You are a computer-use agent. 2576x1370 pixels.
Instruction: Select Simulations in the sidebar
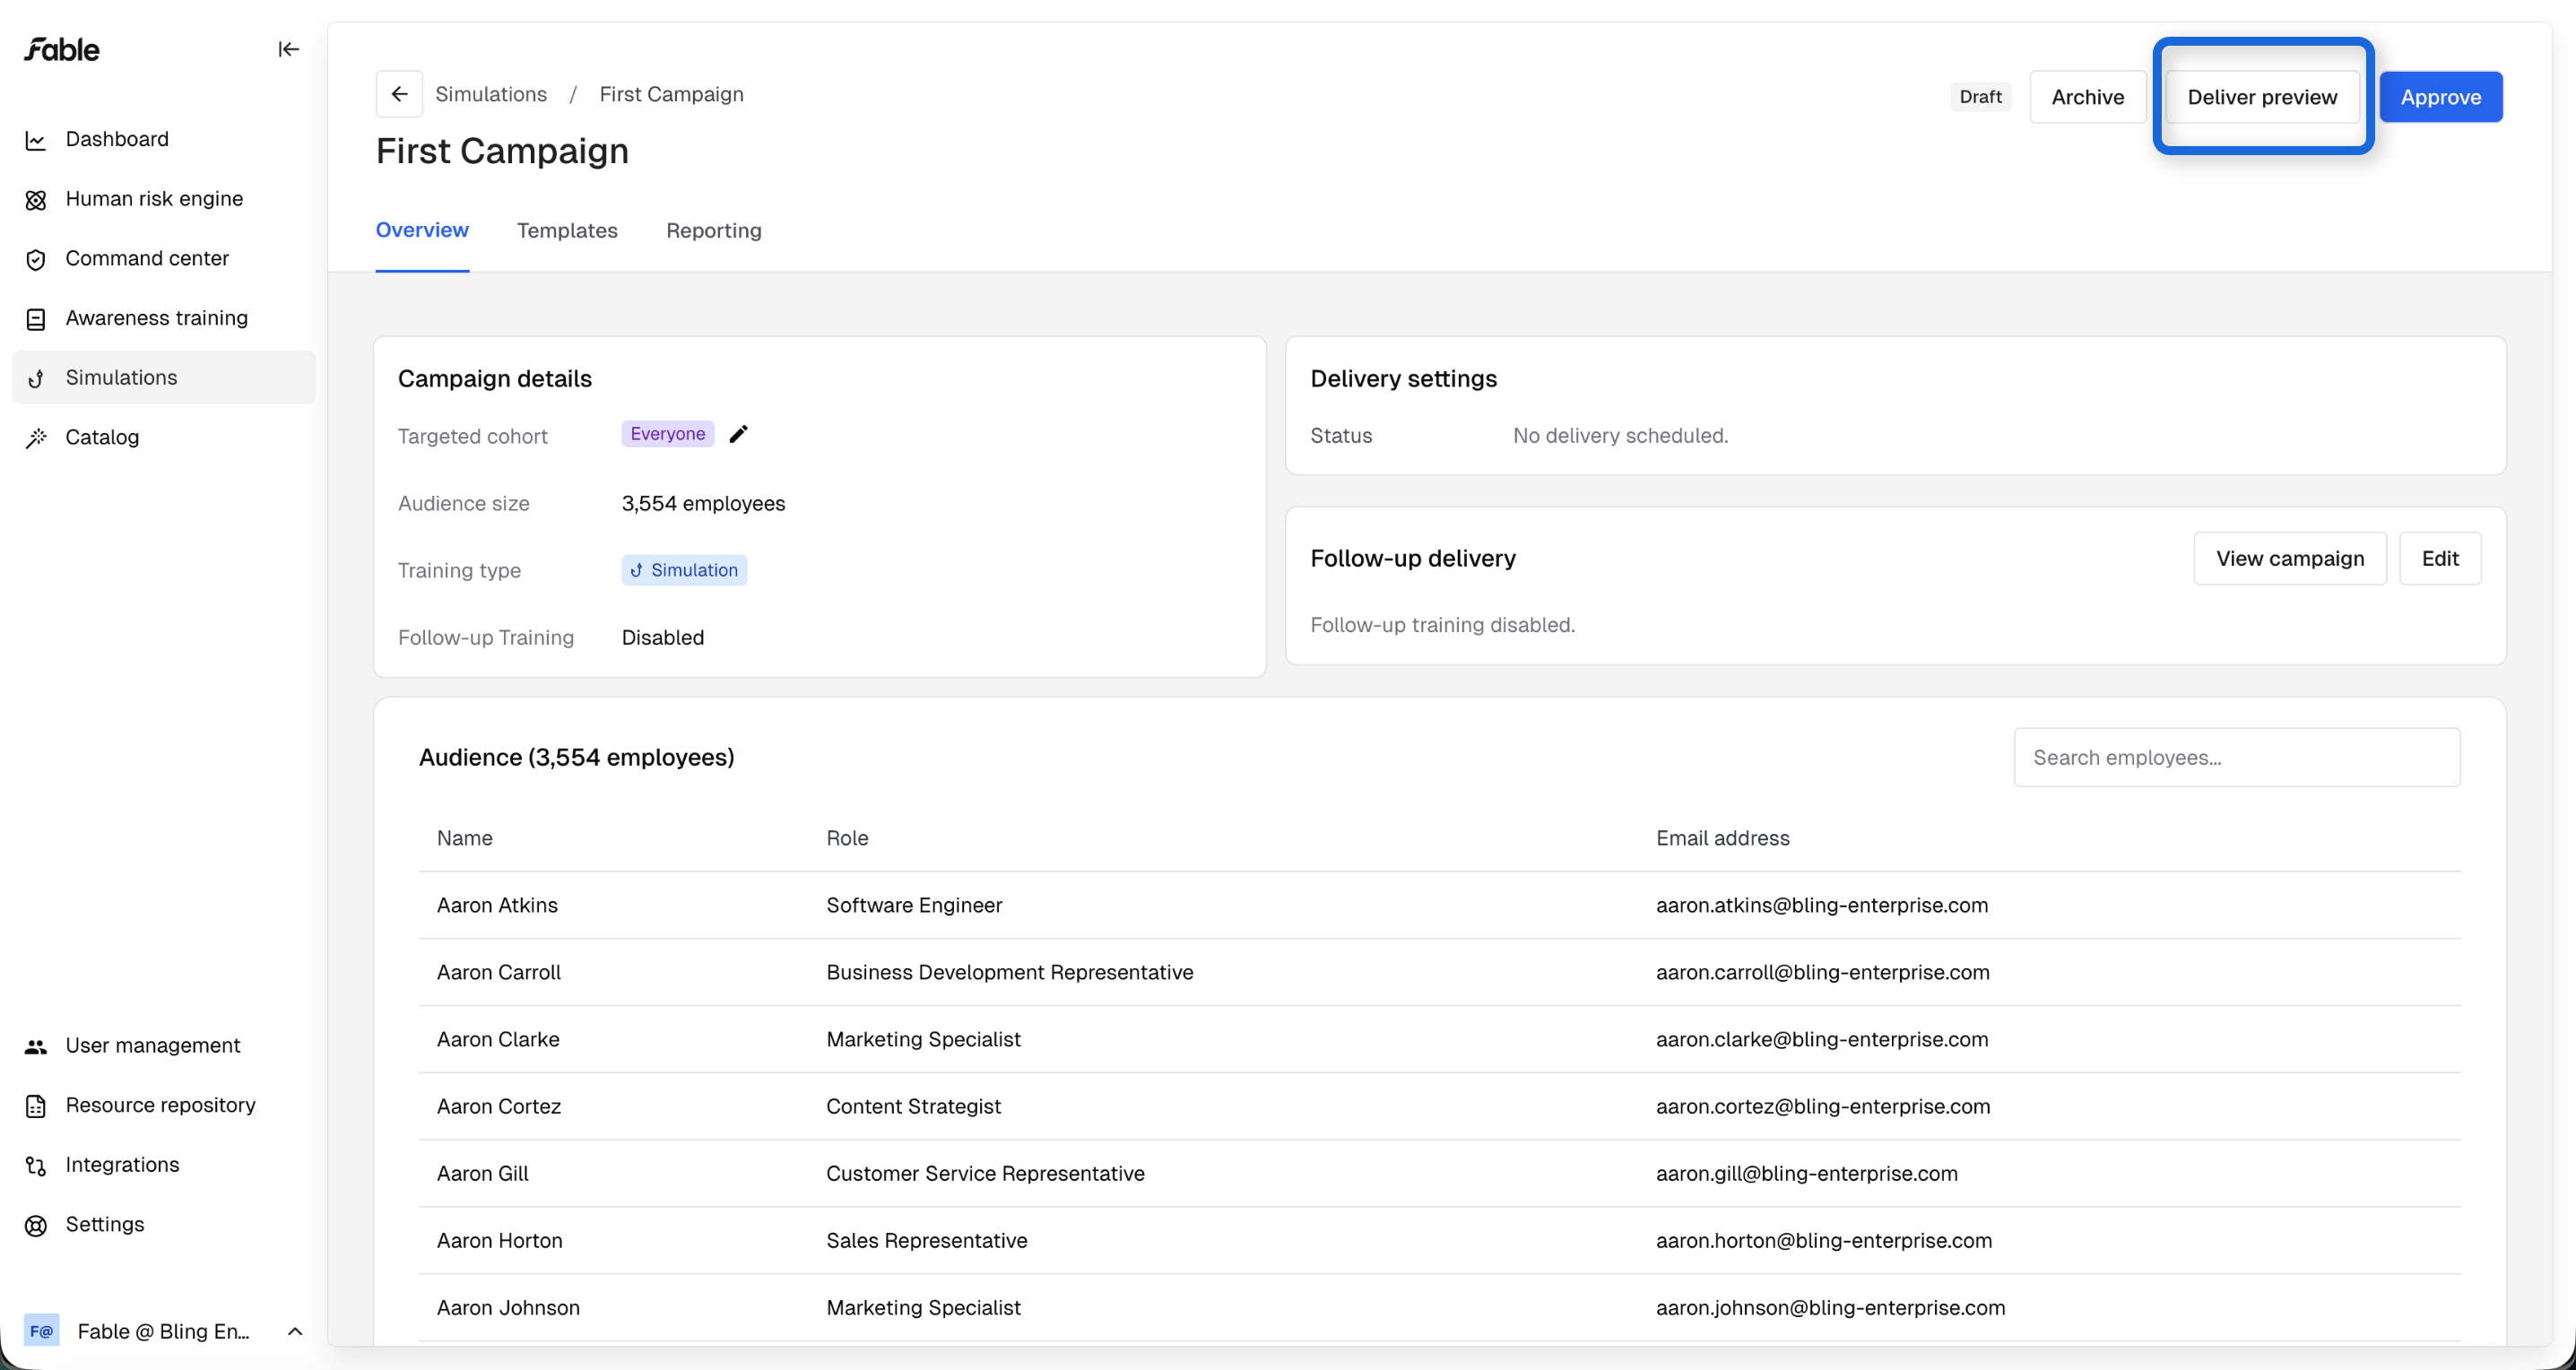coord(164,377)
